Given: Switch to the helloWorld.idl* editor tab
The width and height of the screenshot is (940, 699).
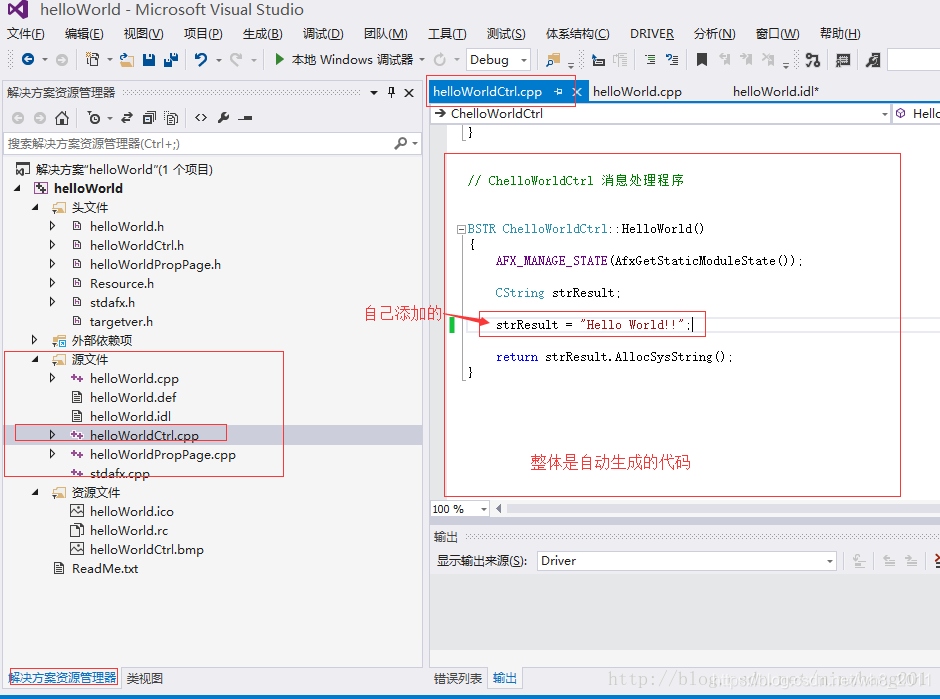Looking at the screenshot, I should 776,92.
